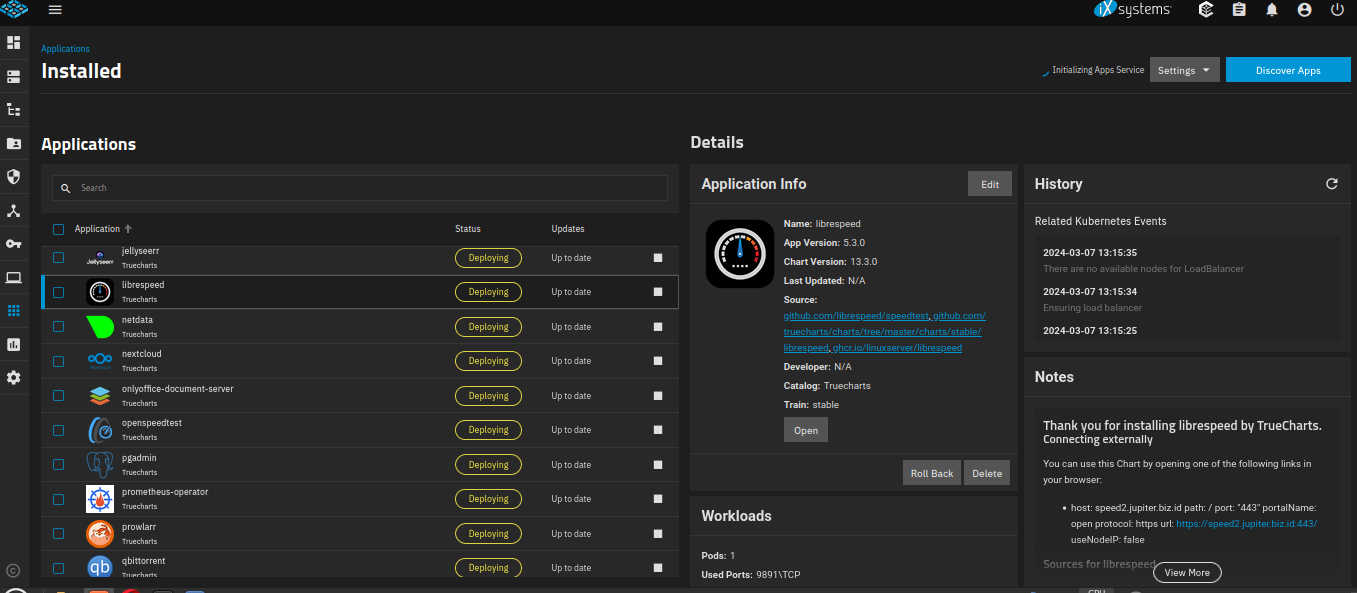Open the Alerts bell icon
Image resolution: width=1357 pixels, height=593 pixels.
pos(1272,10)
